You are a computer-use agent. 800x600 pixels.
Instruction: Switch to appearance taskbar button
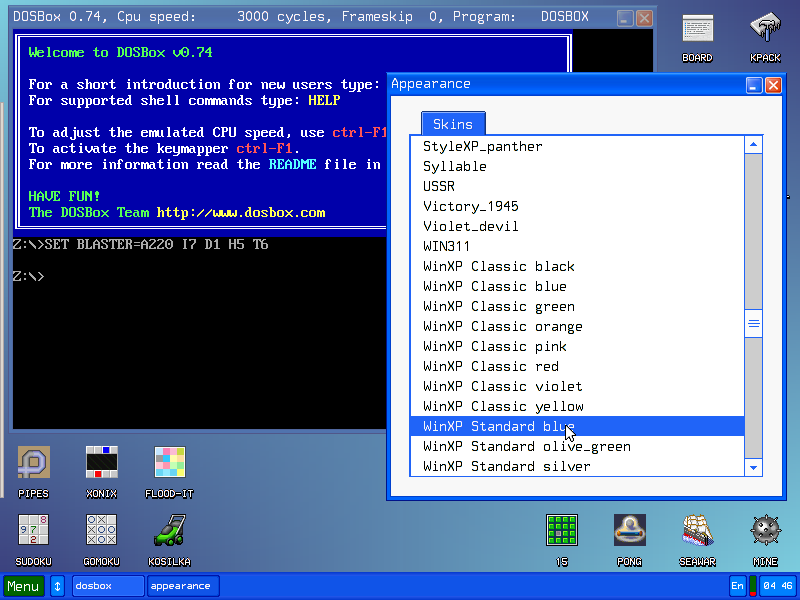point(183,586)
